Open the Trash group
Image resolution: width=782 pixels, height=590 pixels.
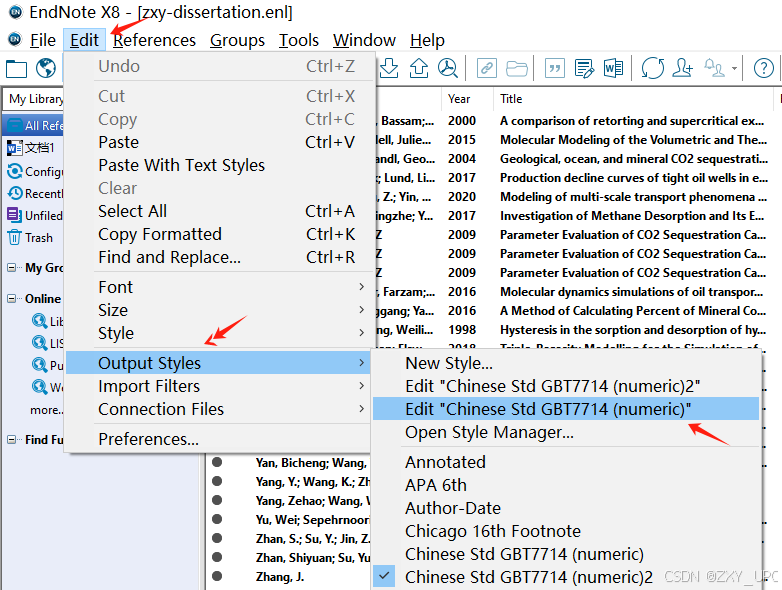point(30,238)
